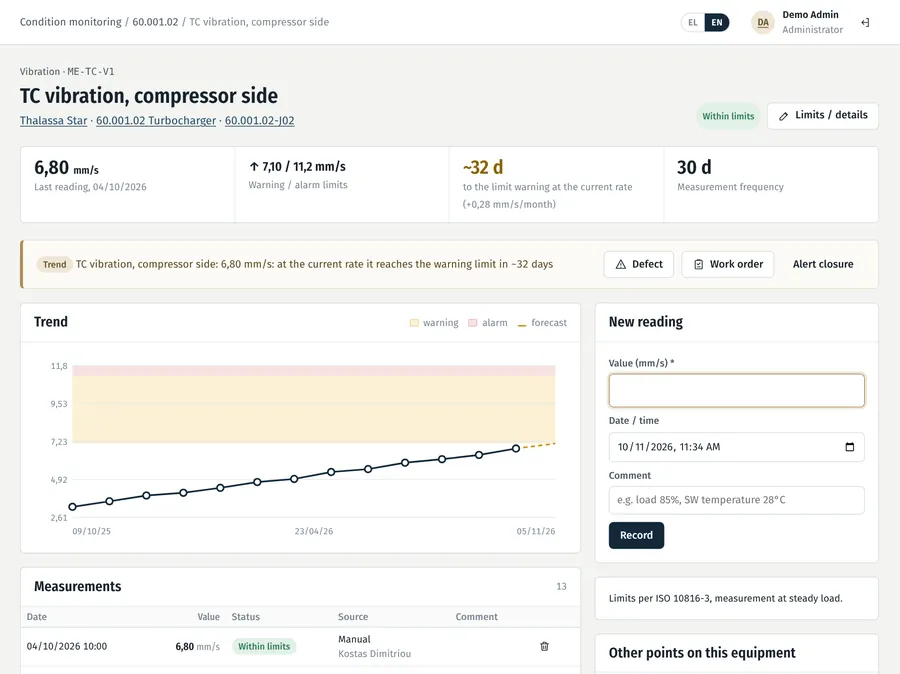Click the Date column header in Measurements
The width and height of the screenshot is (900, 674).
(37, 617)
